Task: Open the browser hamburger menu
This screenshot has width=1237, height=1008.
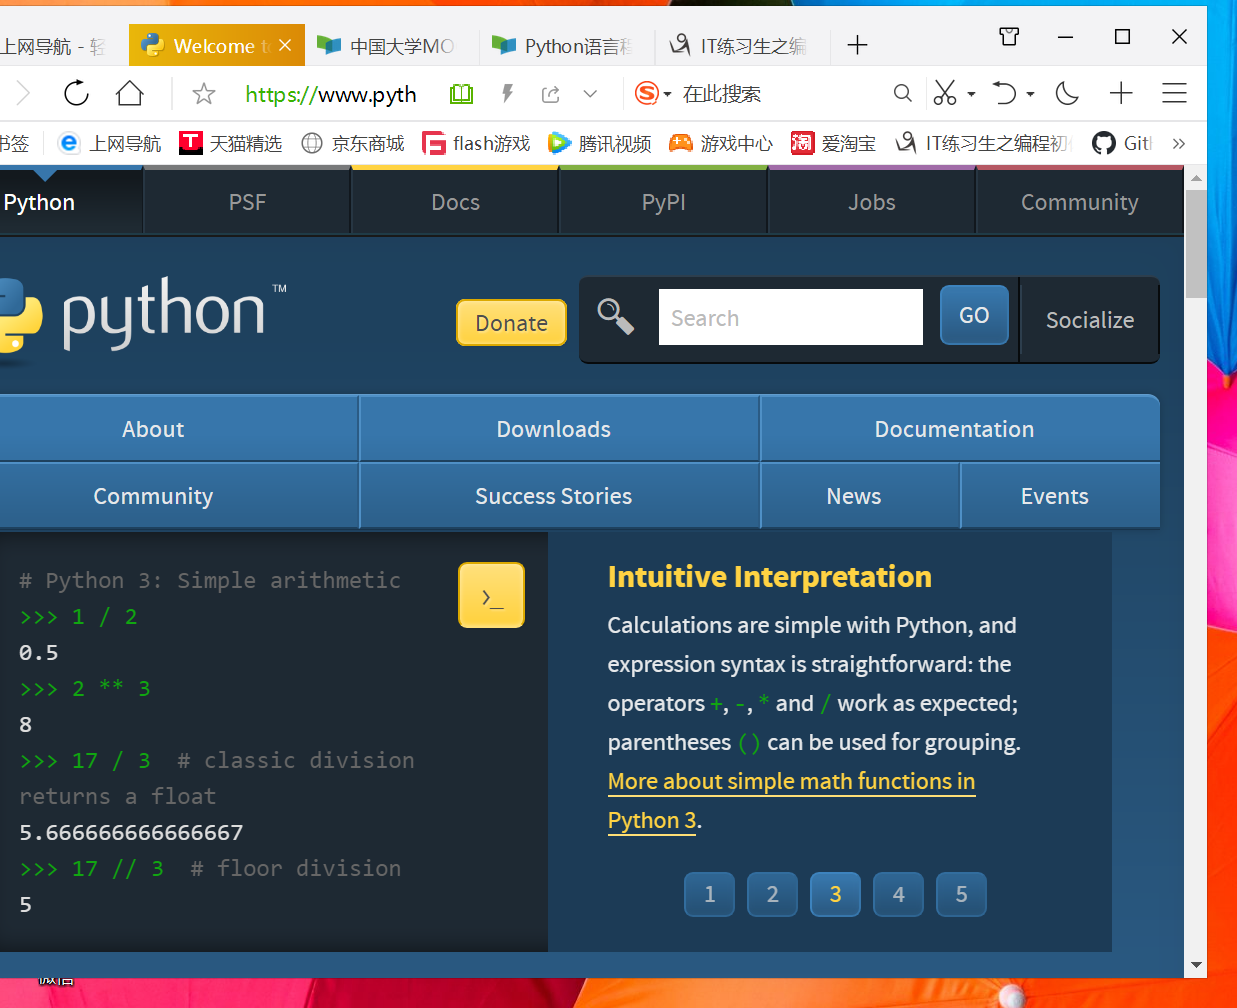Action: point(1174,94)
